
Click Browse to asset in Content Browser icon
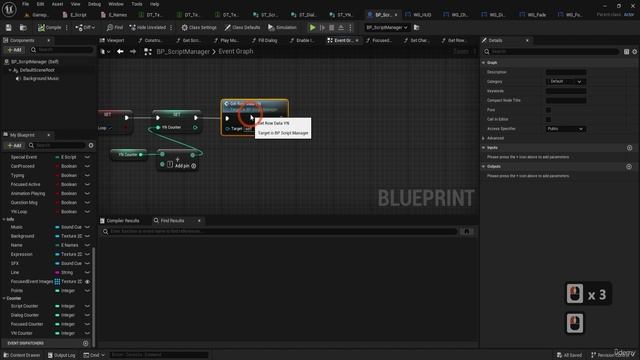[x=23, y=27]
